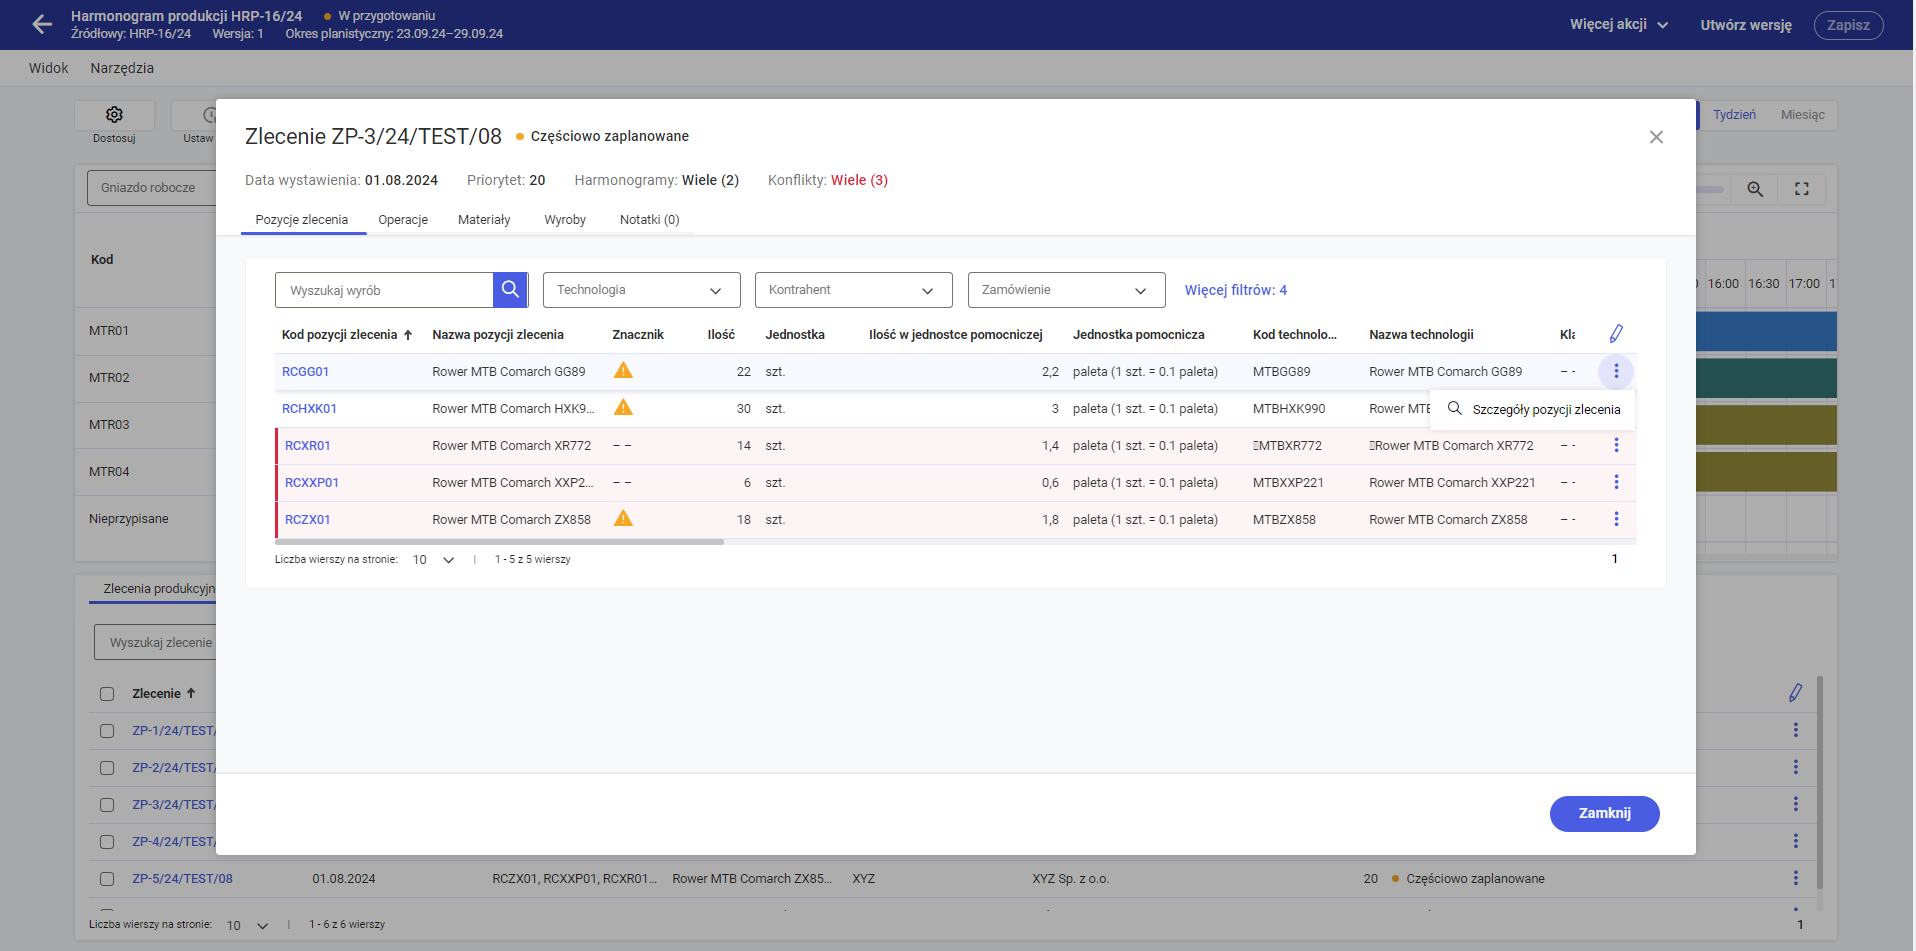Expand the Więcej akcji dropdown
The image size is (1916, 951).
coord(1619,24)
